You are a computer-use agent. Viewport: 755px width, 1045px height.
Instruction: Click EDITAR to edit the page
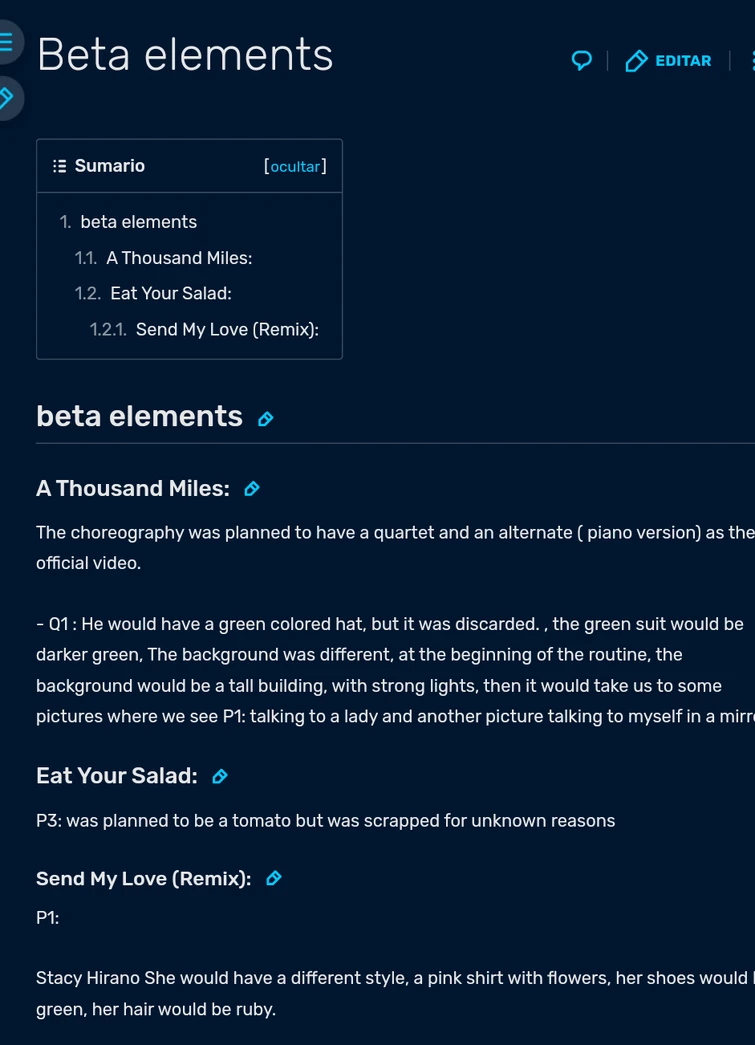(x=668, y=60)
